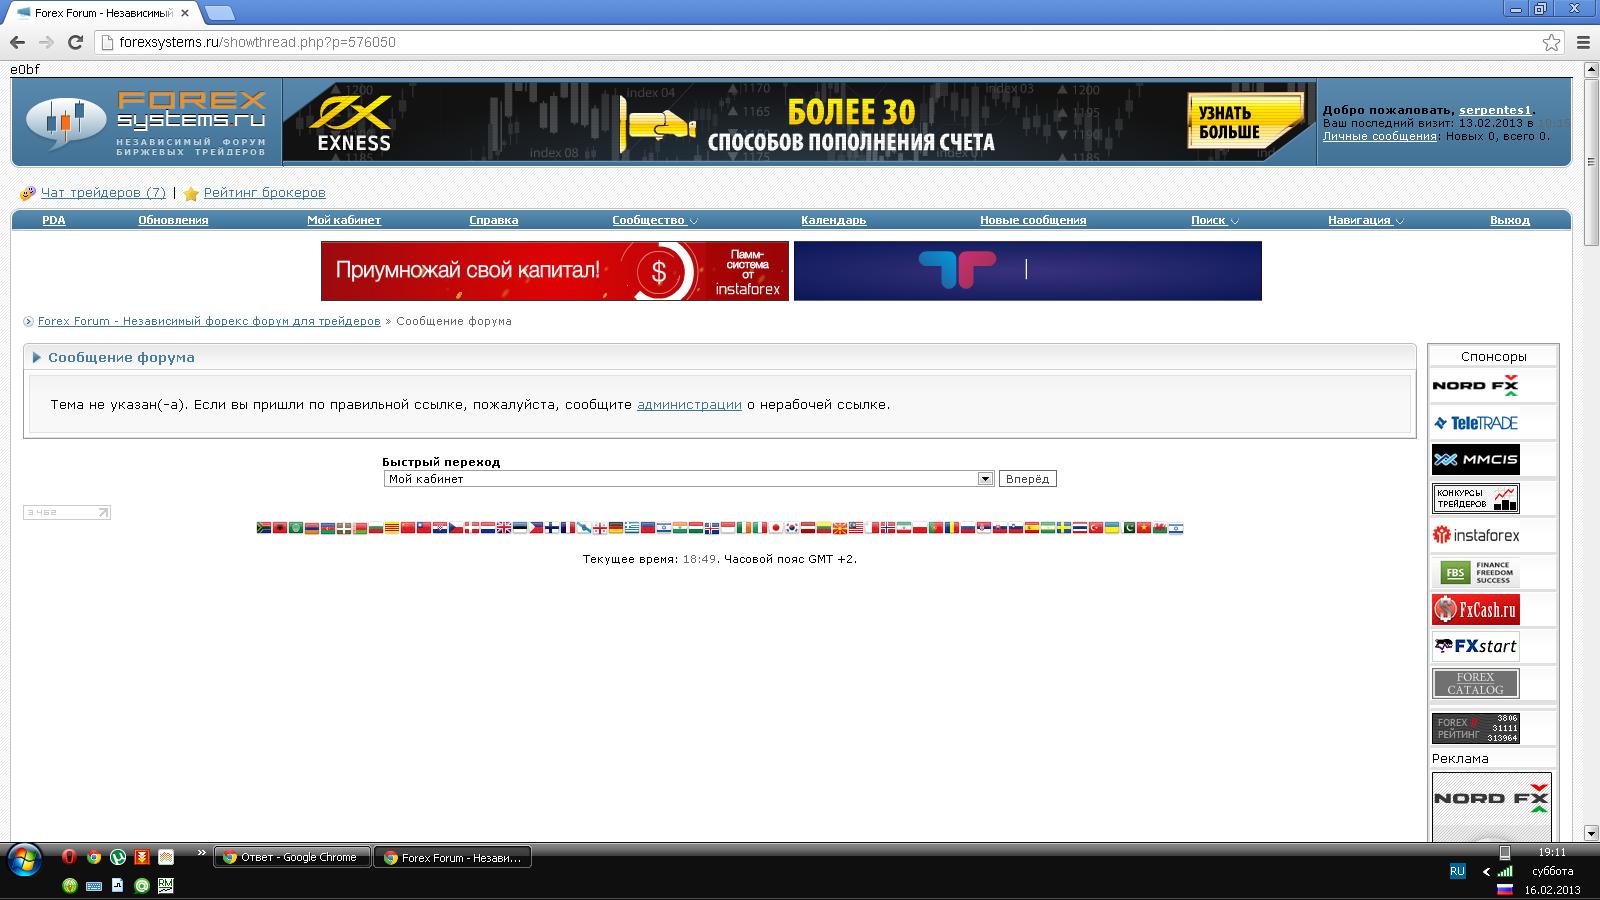
Task: Open the Forex Catalog sponsor logo
Action: [1475, 684]
